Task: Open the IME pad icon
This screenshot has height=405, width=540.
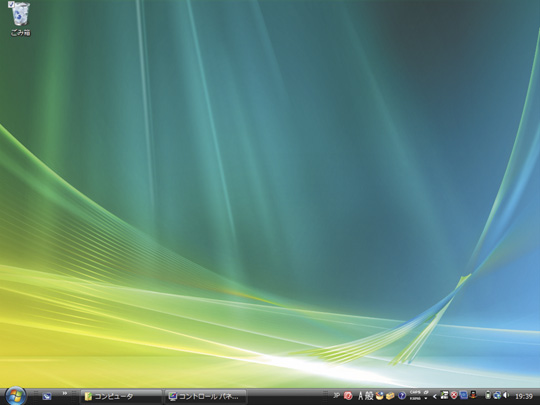Action: click(380, 396)
